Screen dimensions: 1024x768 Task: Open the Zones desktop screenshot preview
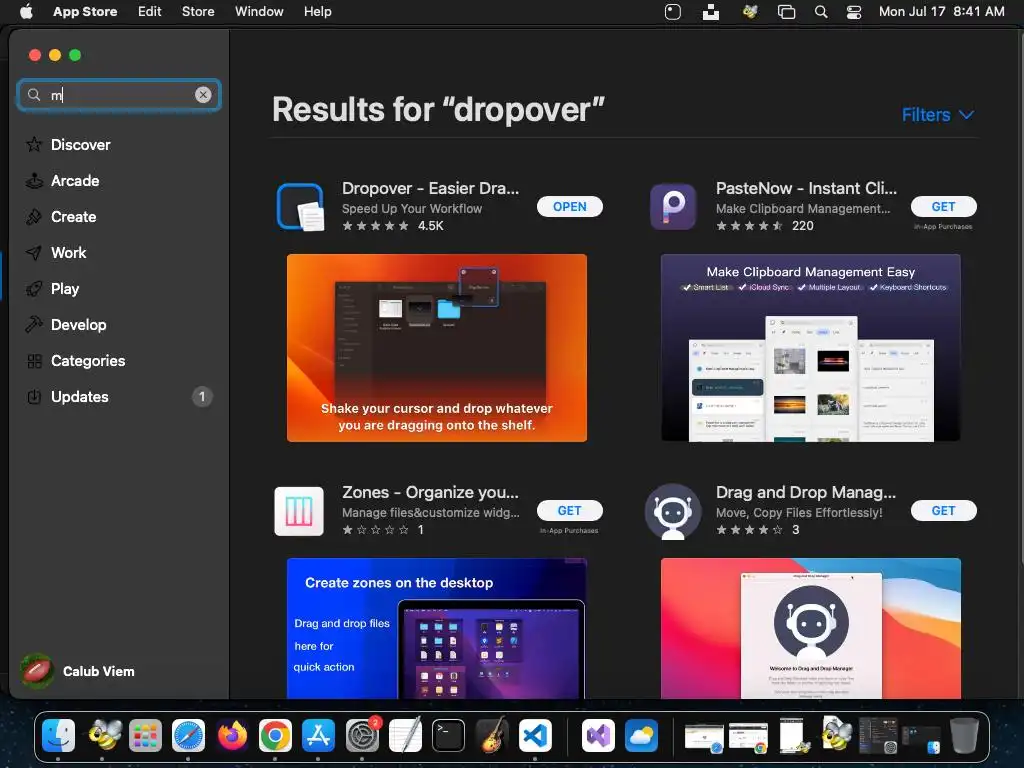(x=437, y=628)
